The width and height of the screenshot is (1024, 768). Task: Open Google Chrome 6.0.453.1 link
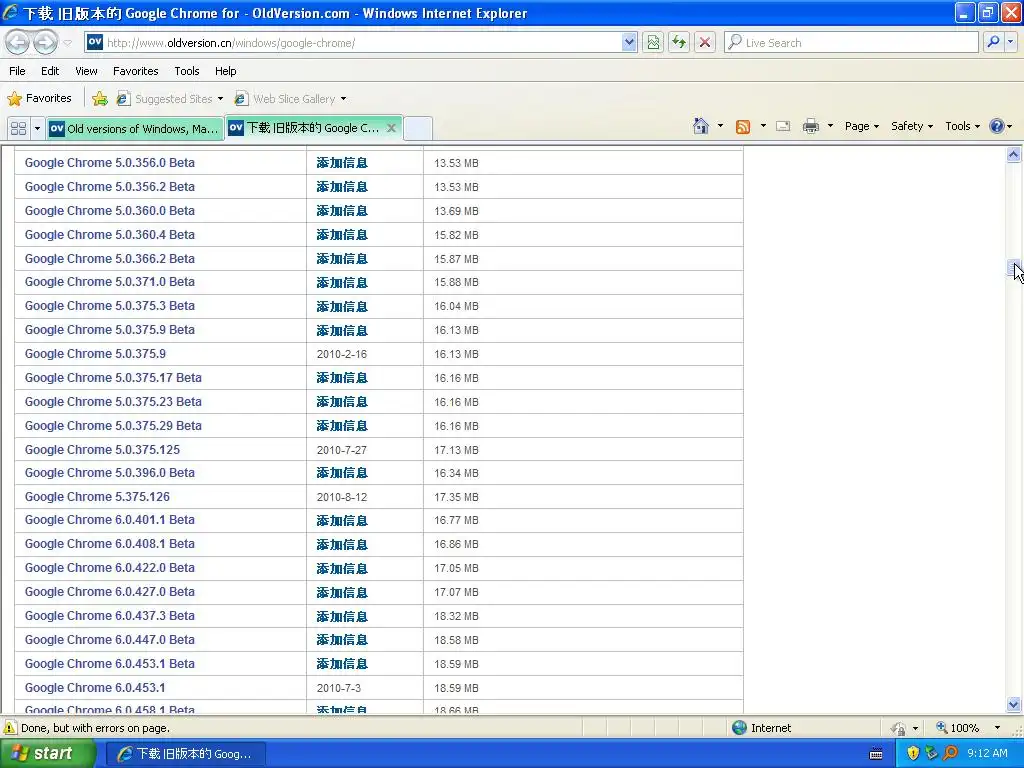tap(95, 688)
